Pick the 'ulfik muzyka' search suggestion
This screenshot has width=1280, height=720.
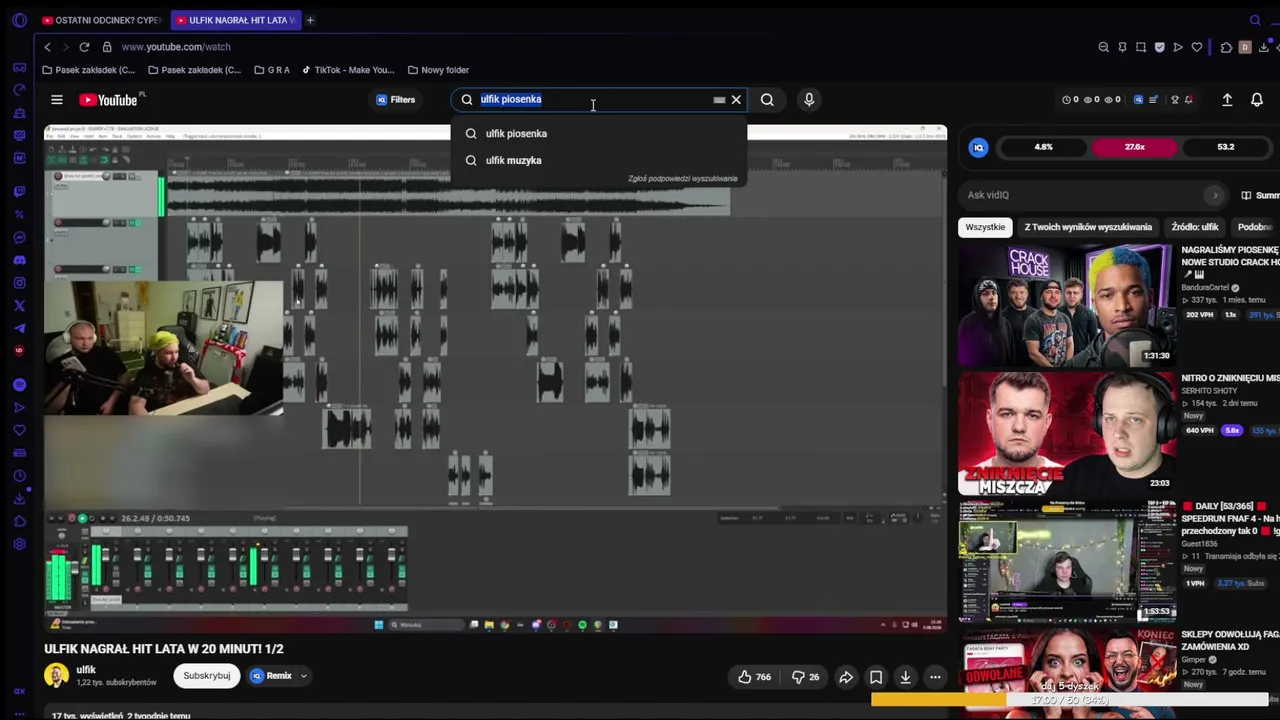point(598,160)
